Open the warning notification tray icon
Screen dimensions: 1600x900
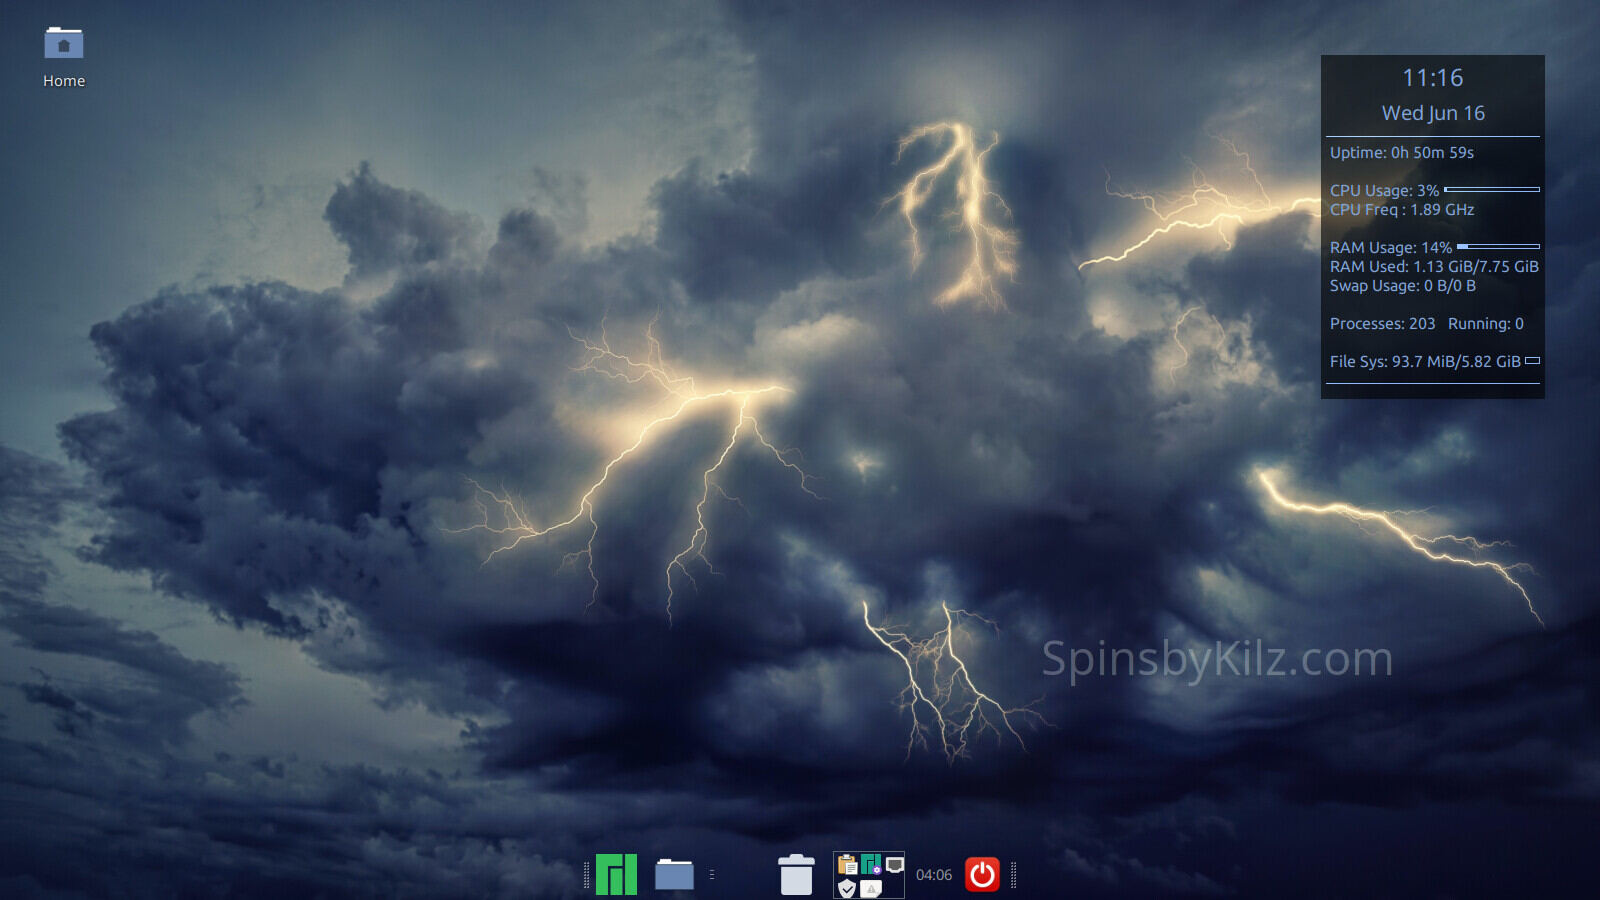pyautogui.click(x=871, y=888)
